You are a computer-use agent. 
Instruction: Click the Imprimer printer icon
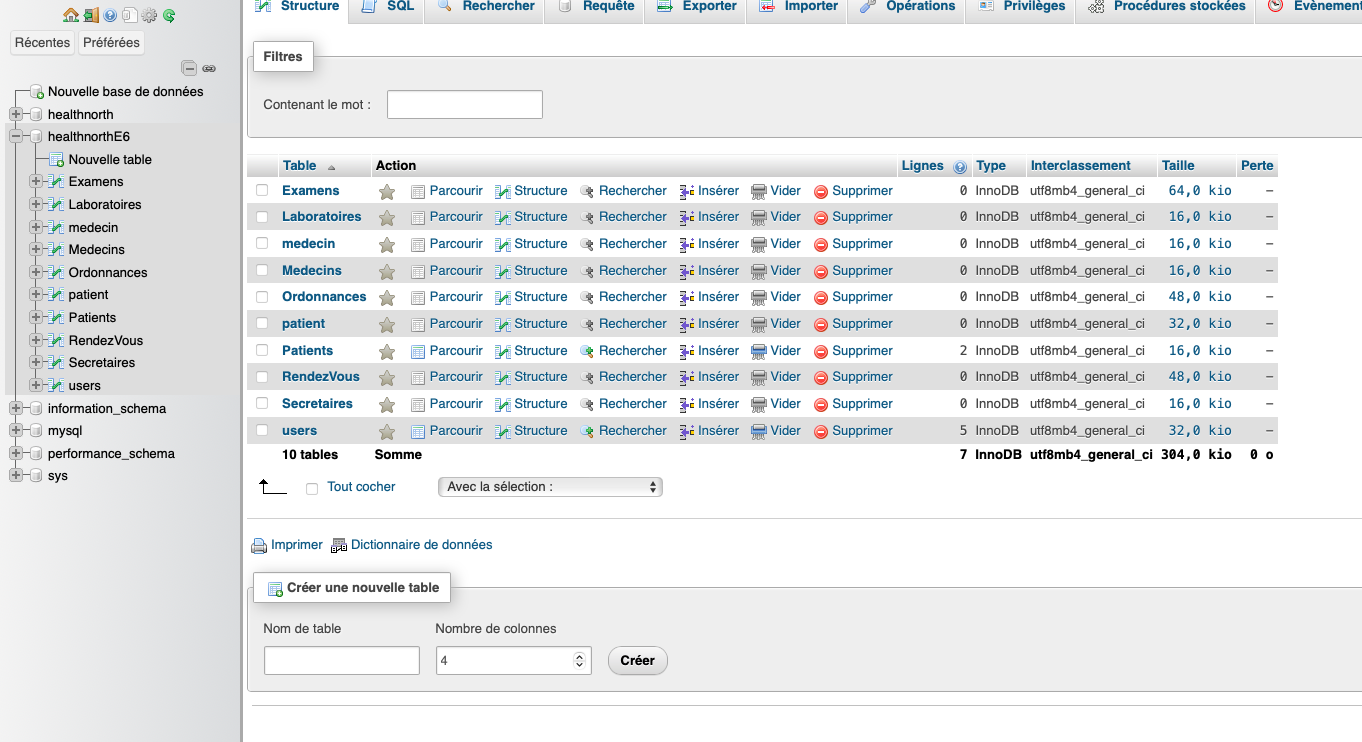tap(259, 546)
